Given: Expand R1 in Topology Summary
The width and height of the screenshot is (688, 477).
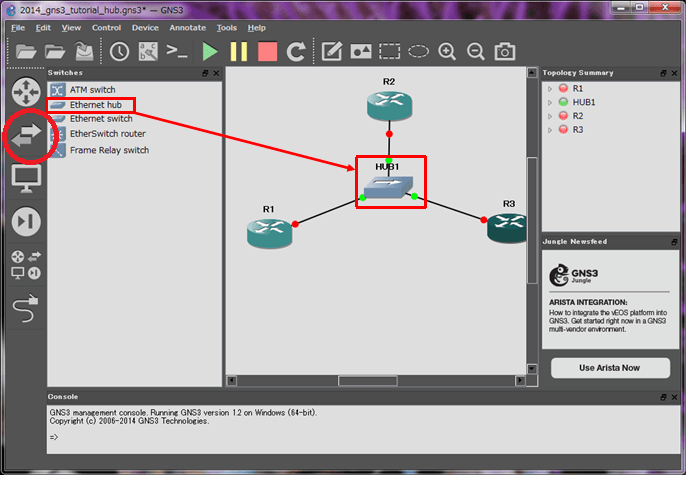Looking at the screenshot, I should click(x=550, y=89).
